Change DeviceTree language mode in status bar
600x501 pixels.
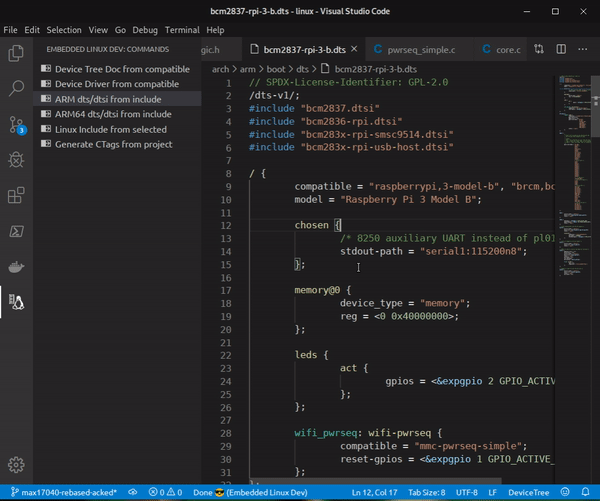click(528, 492)
